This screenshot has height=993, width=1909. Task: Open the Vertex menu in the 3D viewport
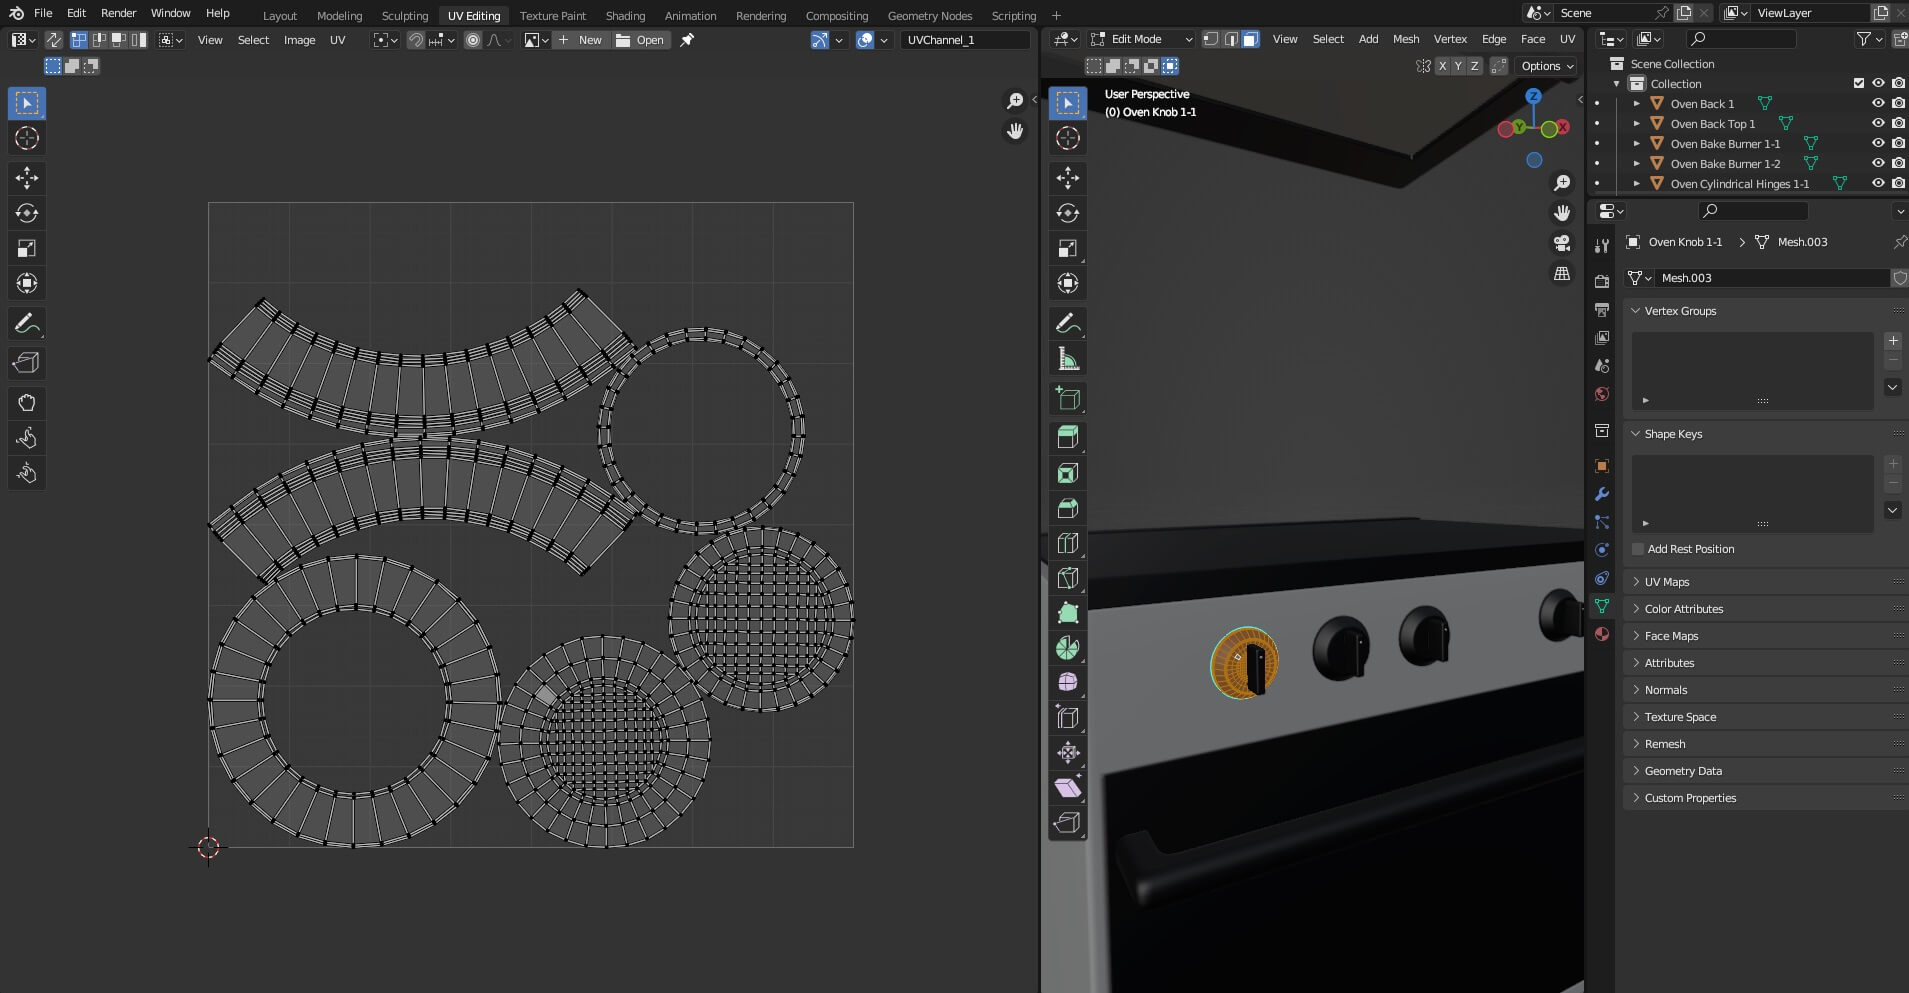[1450, 39]
